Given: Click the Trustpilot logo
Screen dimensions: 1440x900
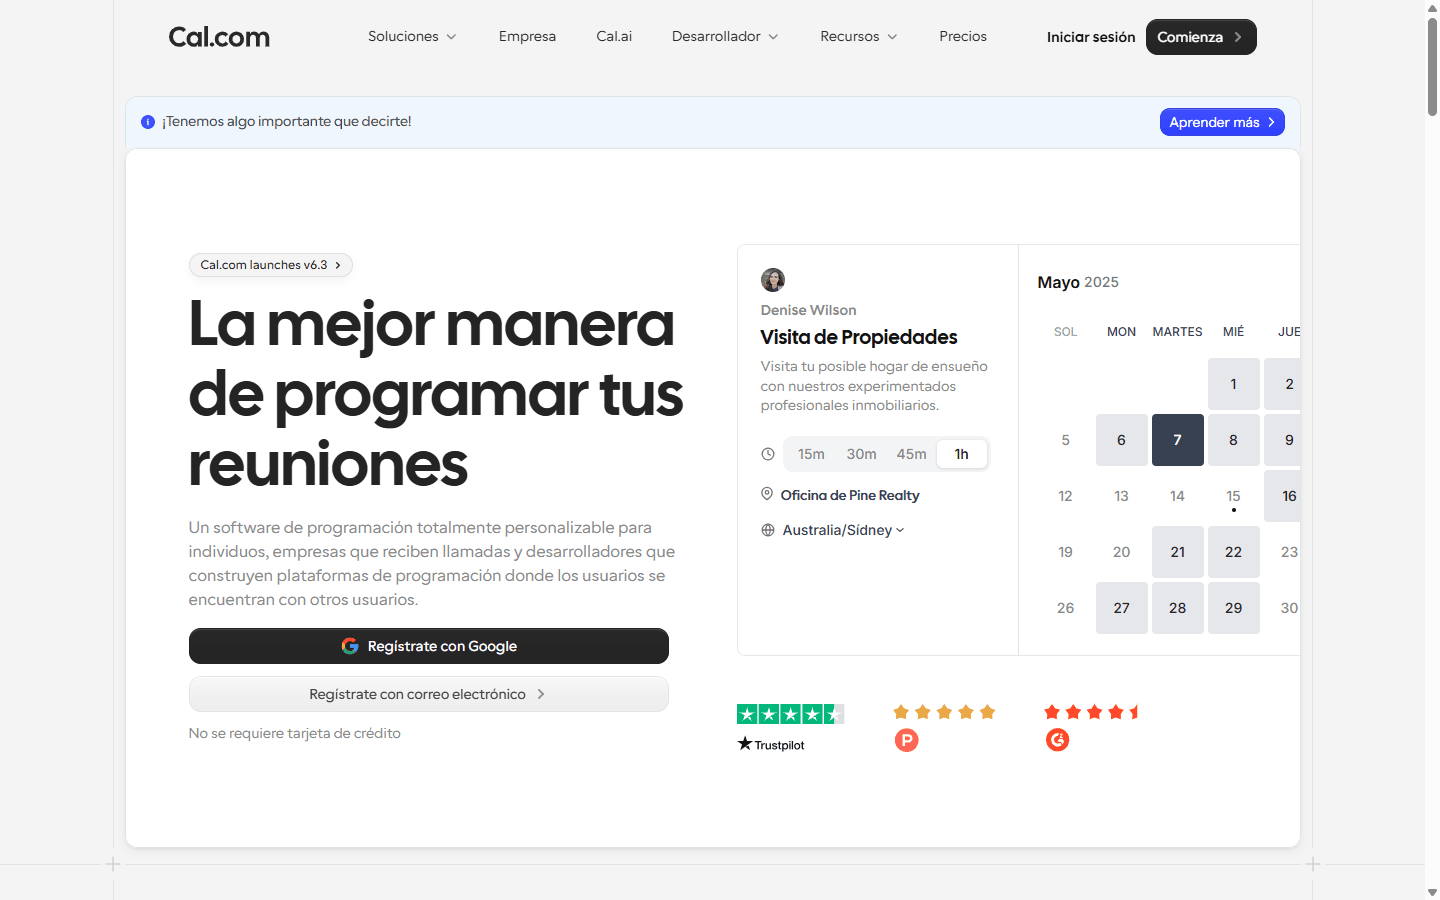Looking at the screenshot, I should tap(771, 744).
